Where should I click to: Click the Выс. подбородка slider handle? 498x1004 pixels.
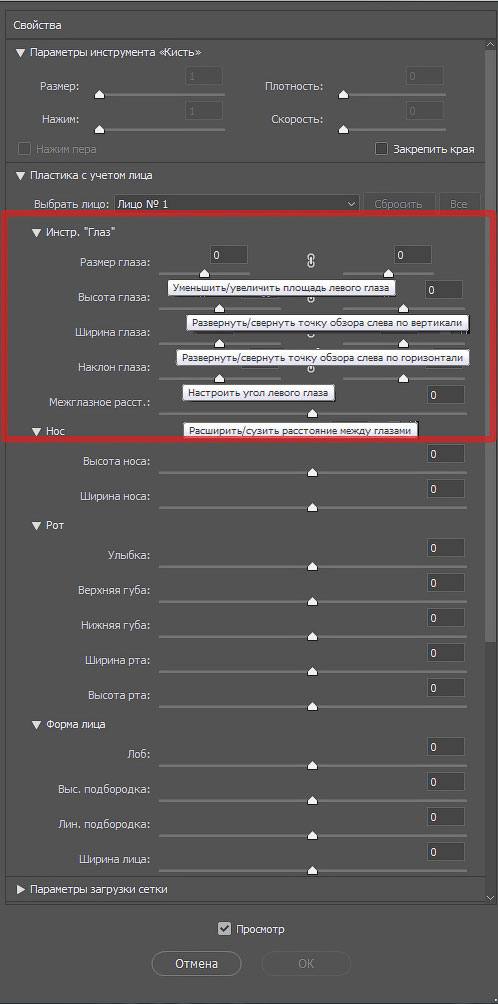312,800
